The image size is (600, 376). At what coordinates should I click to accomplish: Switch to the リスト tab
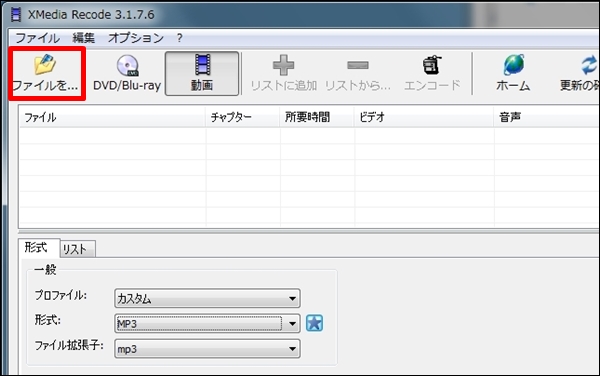coord(78,249)
